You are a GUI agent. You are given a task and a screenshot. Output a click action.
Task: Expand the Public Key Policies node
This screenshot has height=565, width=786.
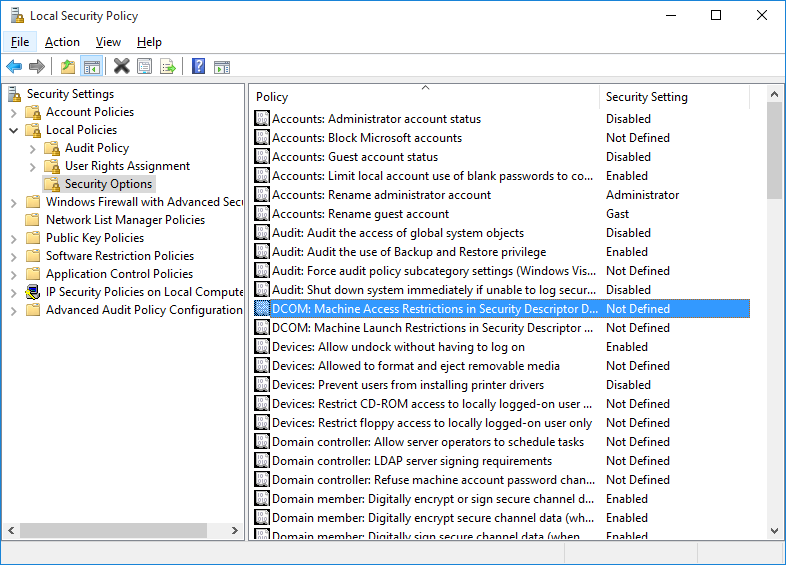[x=14, y=238]
